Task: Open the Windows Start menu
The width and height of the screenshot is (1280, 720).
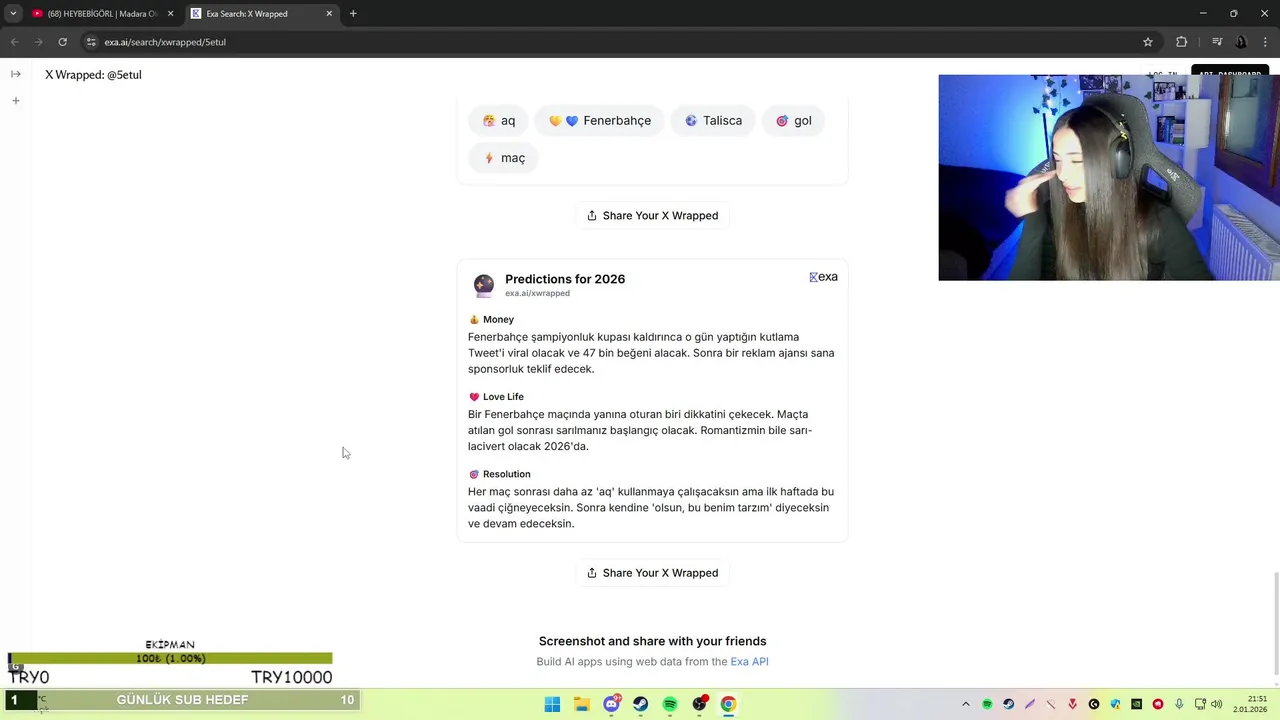Action: click(552, 704)
